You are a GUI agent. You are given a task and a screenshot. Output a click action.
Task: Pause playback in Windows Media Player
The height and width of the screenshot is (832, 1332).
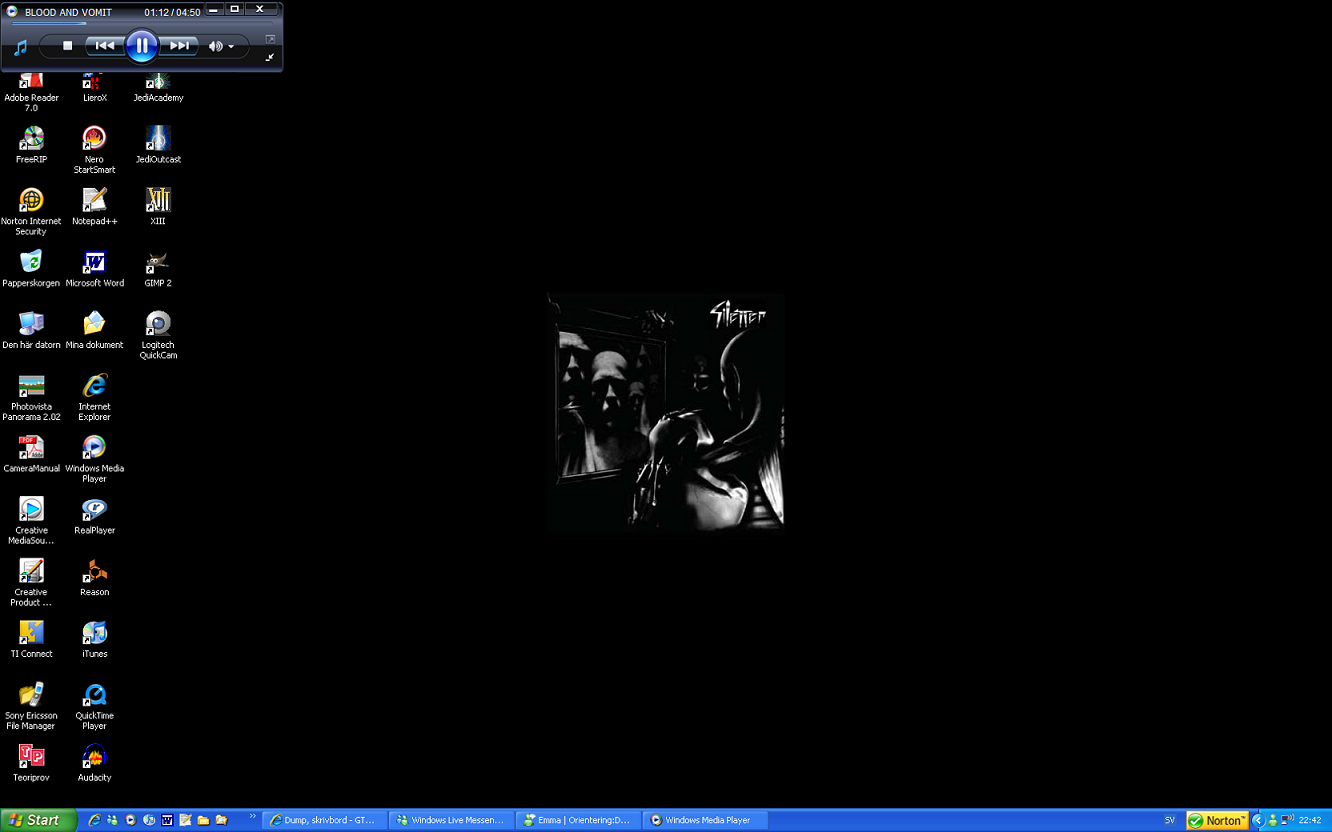tap(142, 45)
